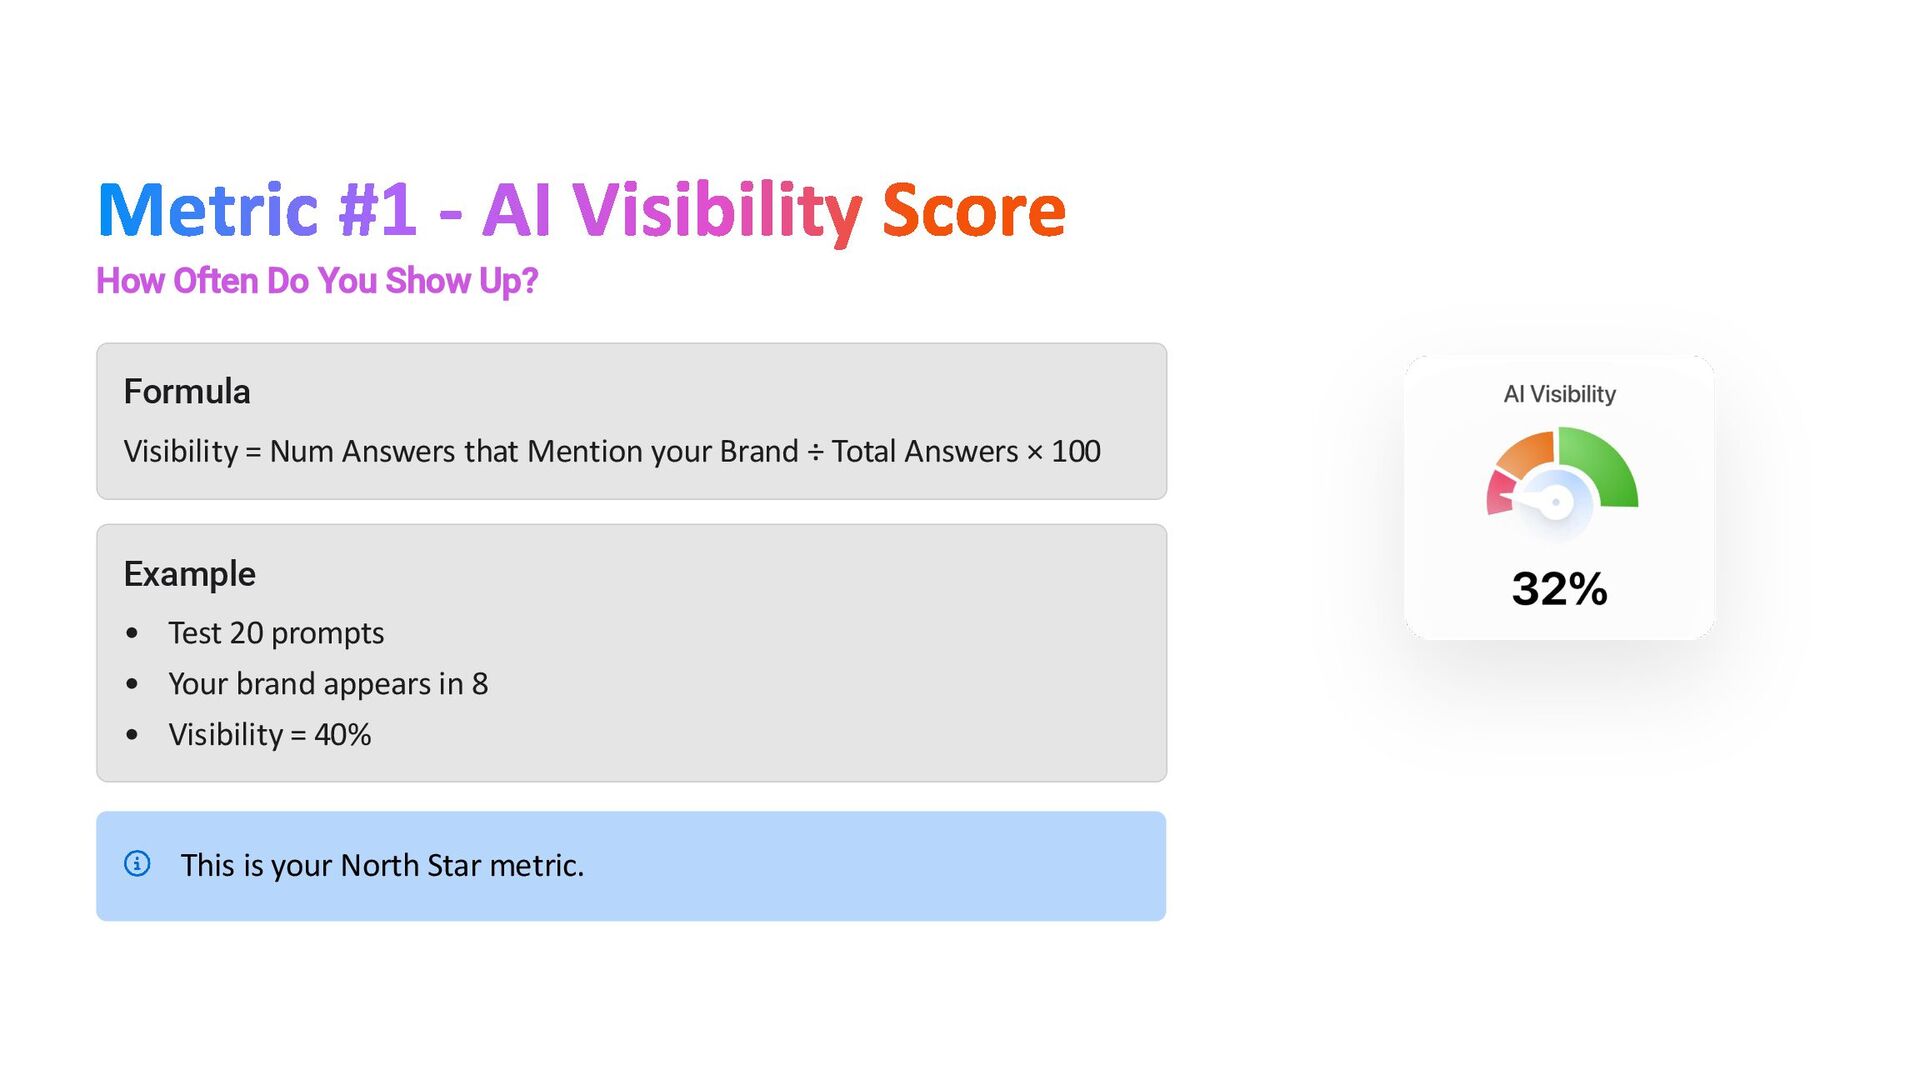Image resolution: width=1920 pixels, height=1080 pixels.
Task: Select the subtitle "How Often Do You Show Up?"
Action: pos(317,281)
